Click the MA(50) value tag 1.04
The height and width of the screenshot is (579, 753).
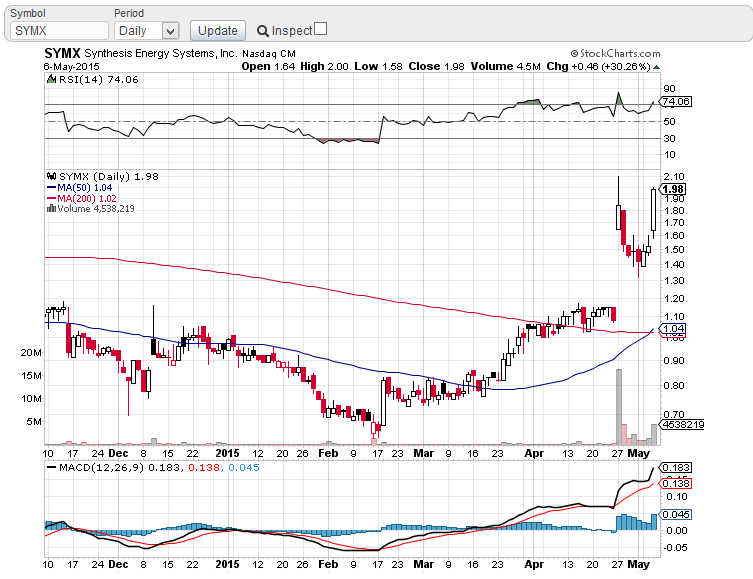coord(672,328)
